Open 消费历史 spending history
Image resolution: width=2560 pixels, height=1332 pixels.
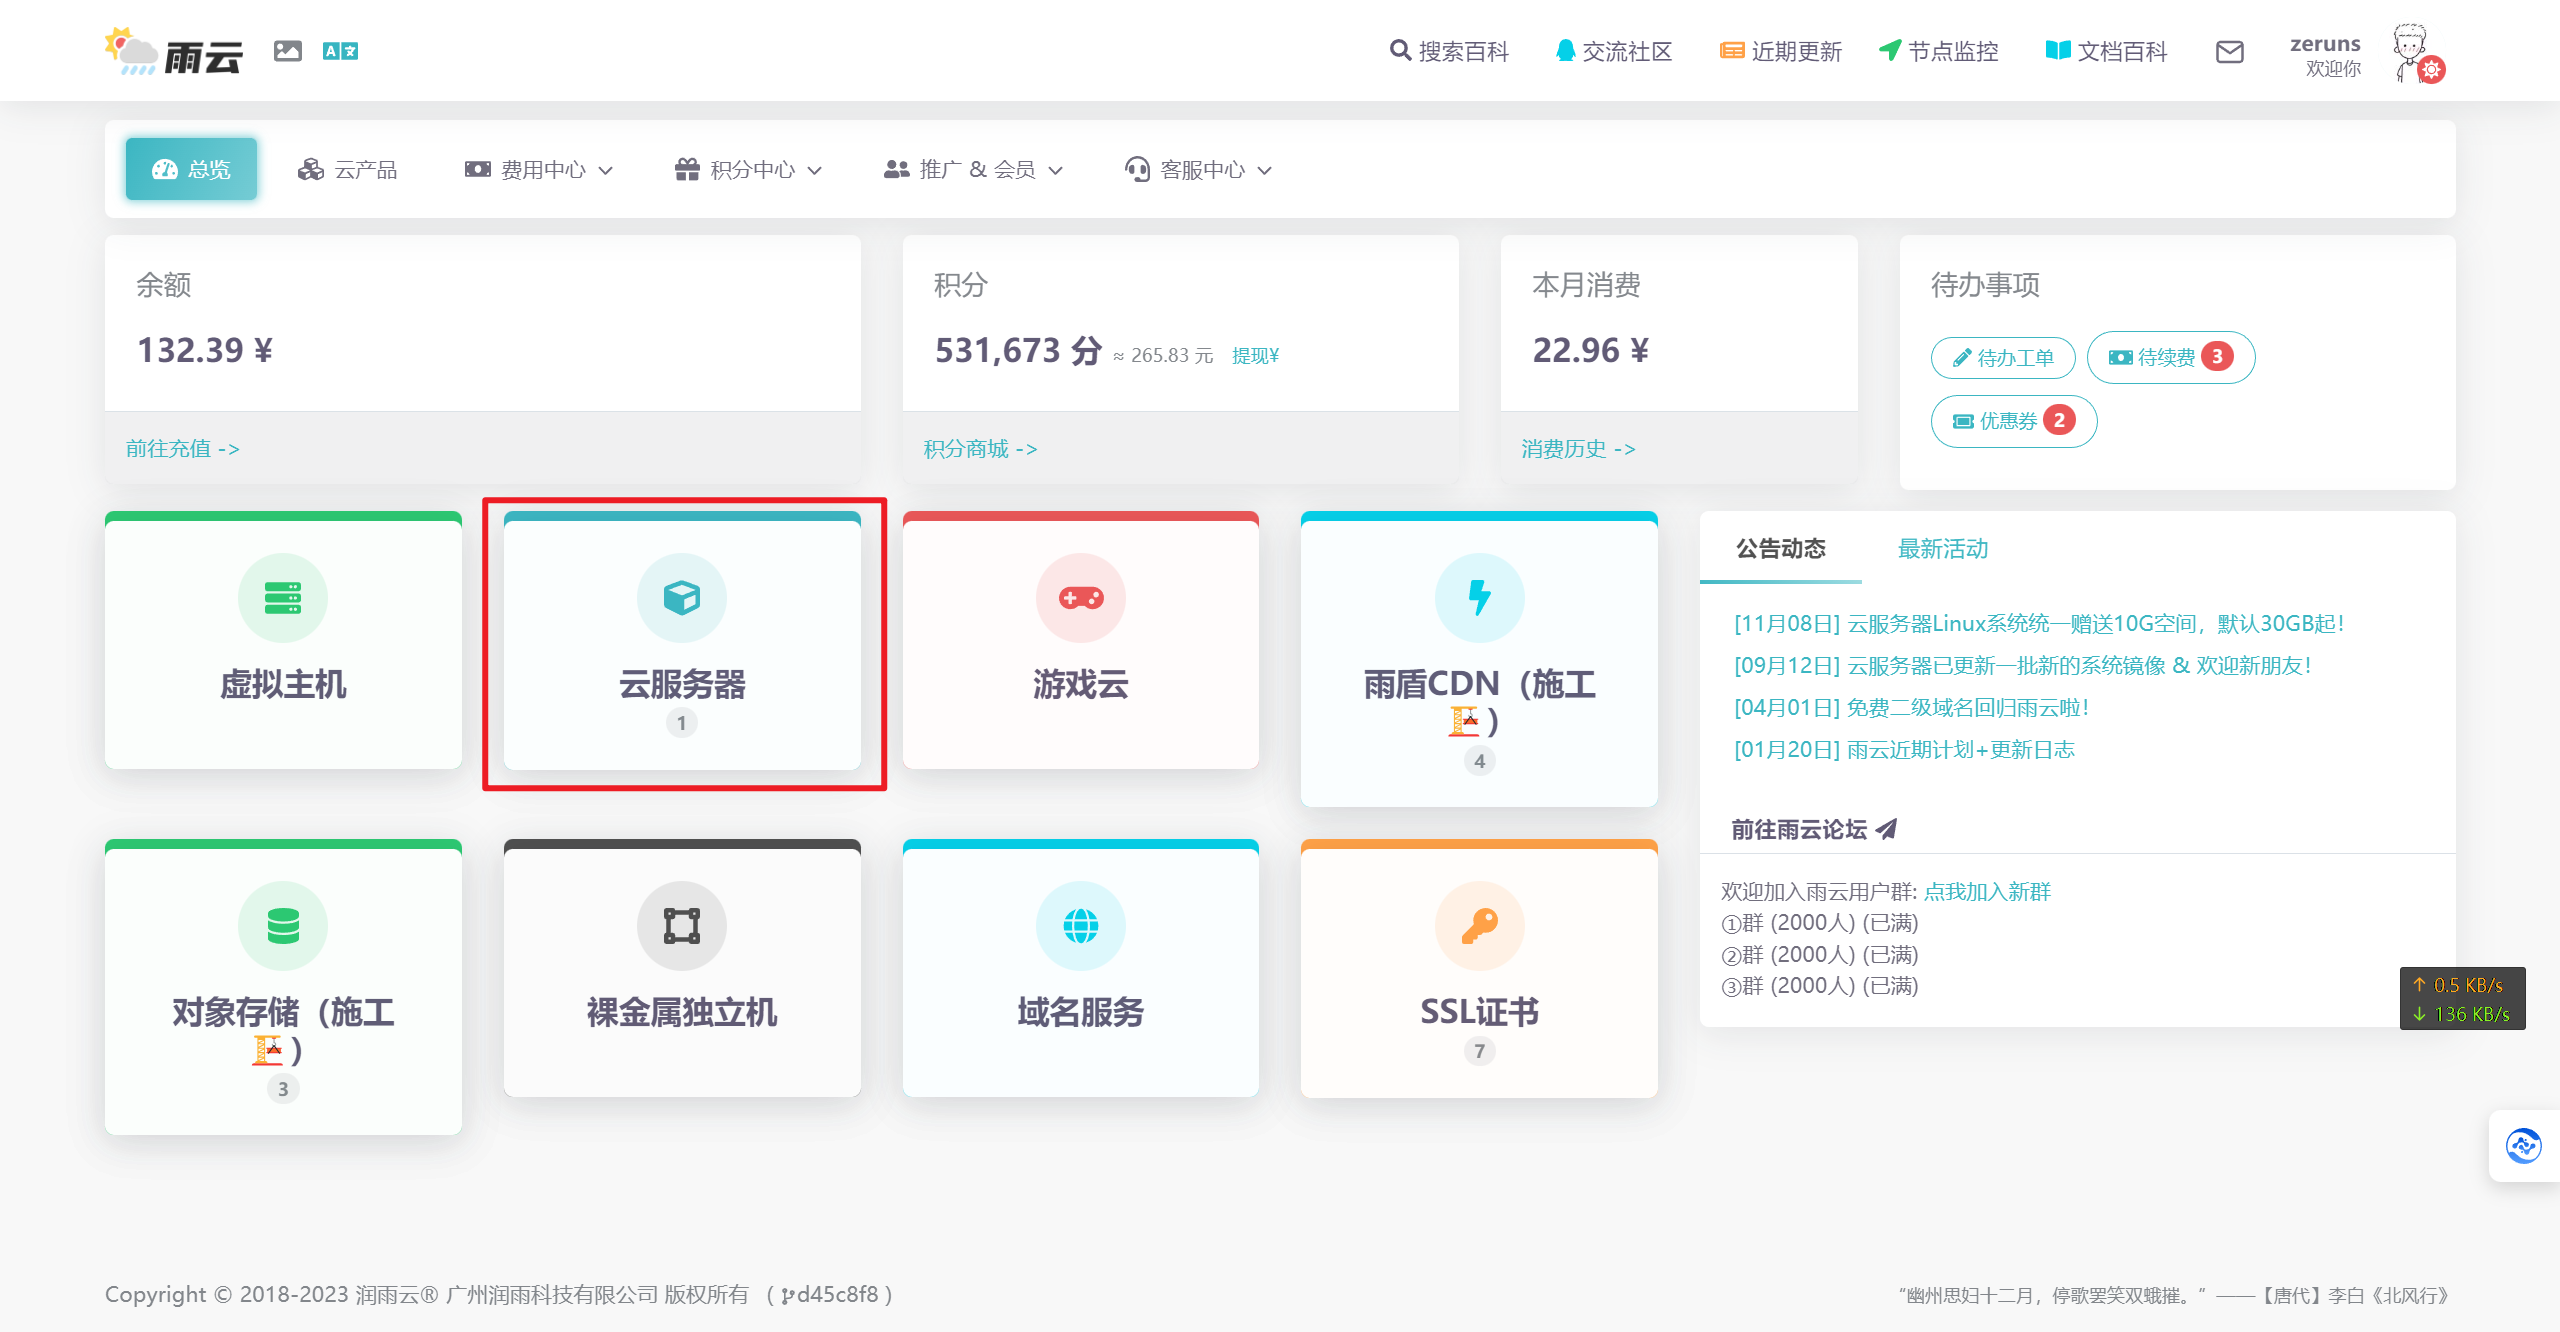click(x=1579, y=449)
